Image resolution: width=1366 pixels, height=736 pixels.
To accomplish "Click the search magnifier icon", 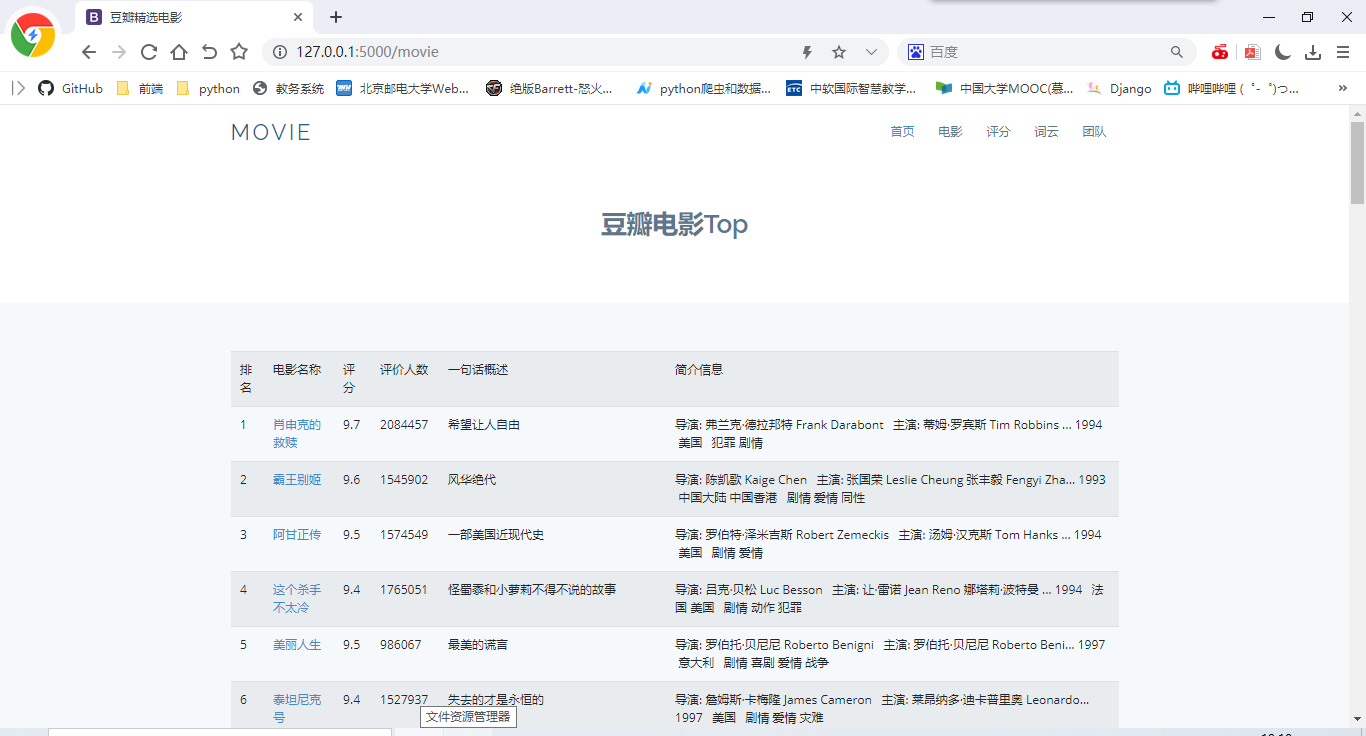I will (1177, 52).
